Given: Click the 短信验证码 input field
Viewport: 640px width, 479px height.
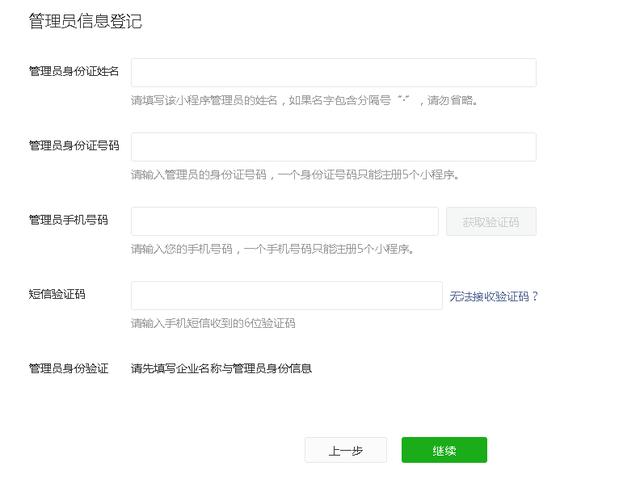Looking at the screenshot, I should (287, 295).
